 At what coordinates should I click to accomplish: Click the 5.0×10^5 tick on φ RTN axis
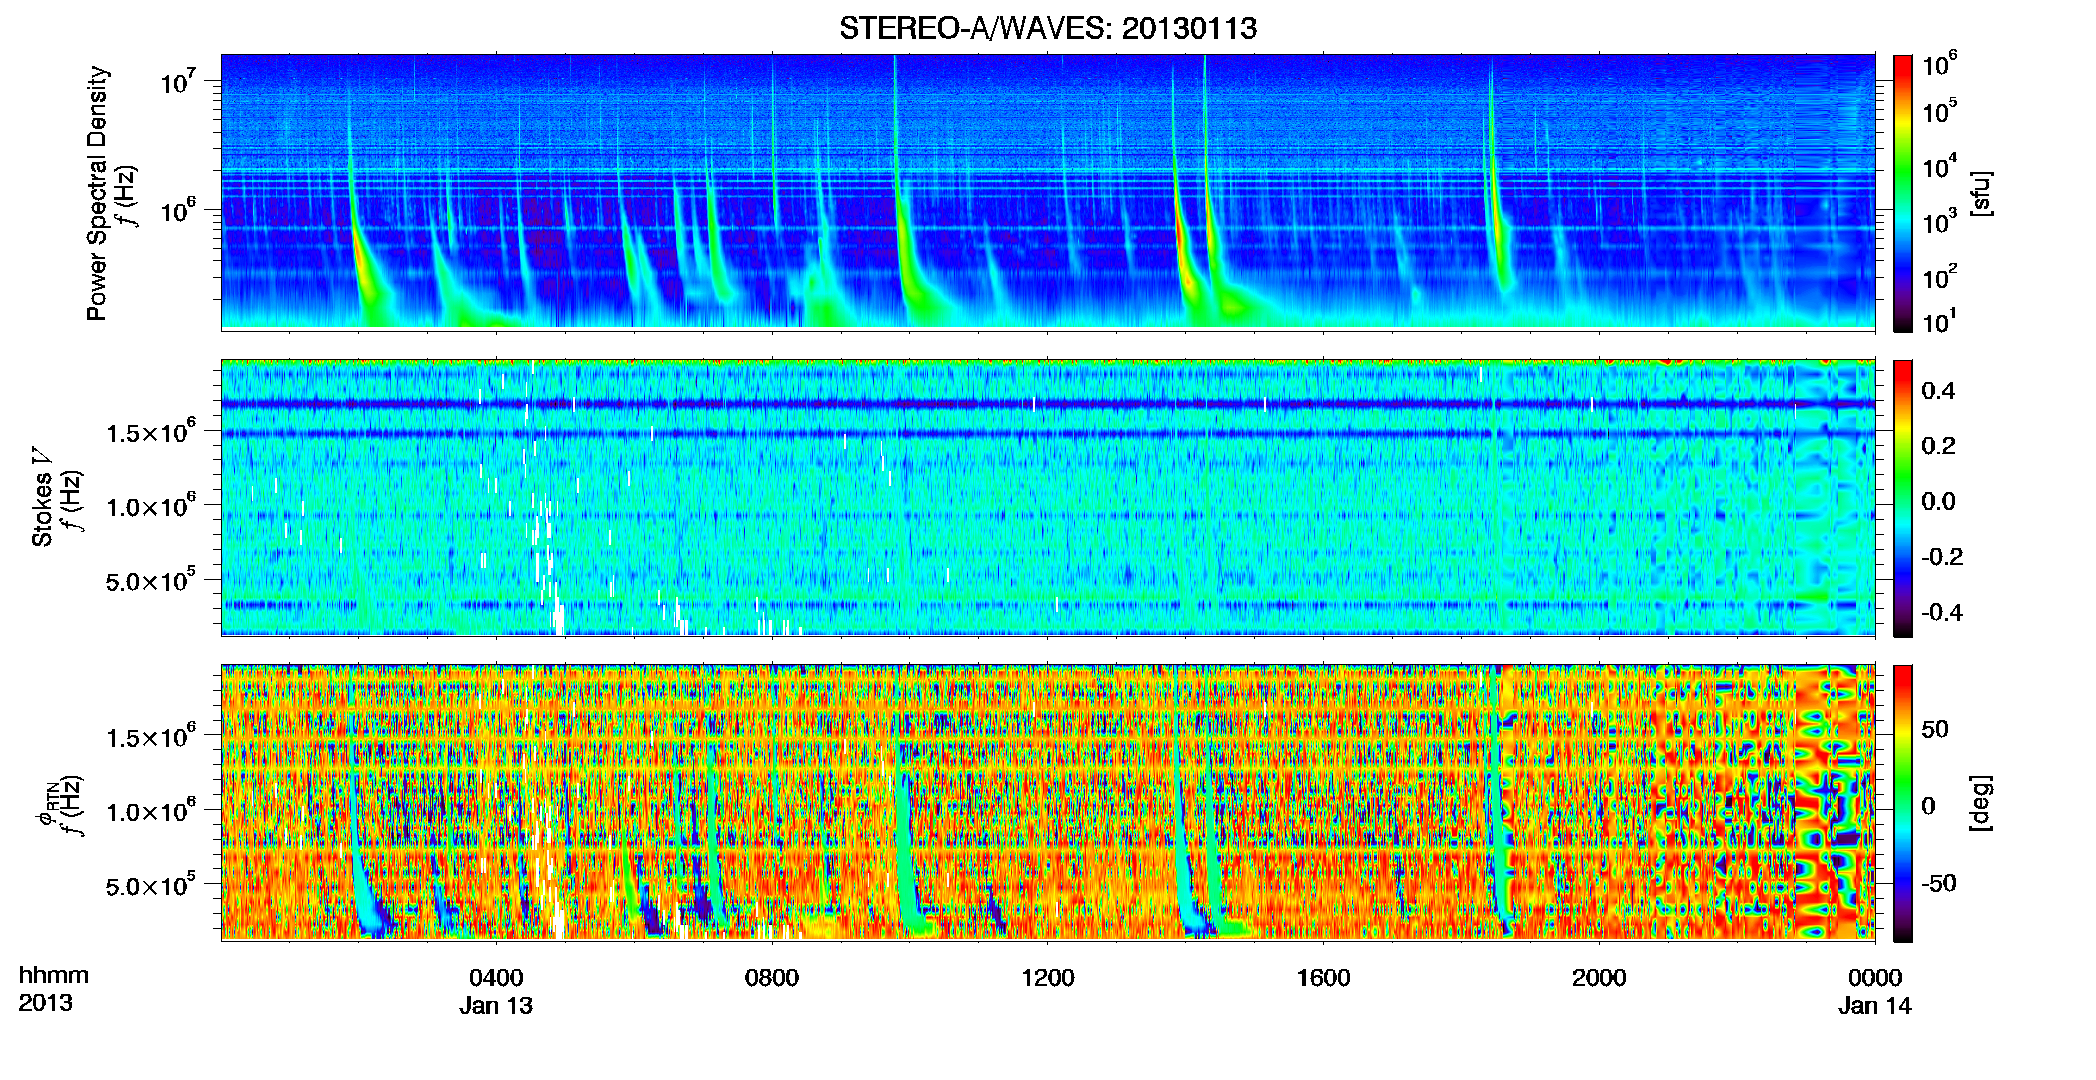tap(150, 884)
